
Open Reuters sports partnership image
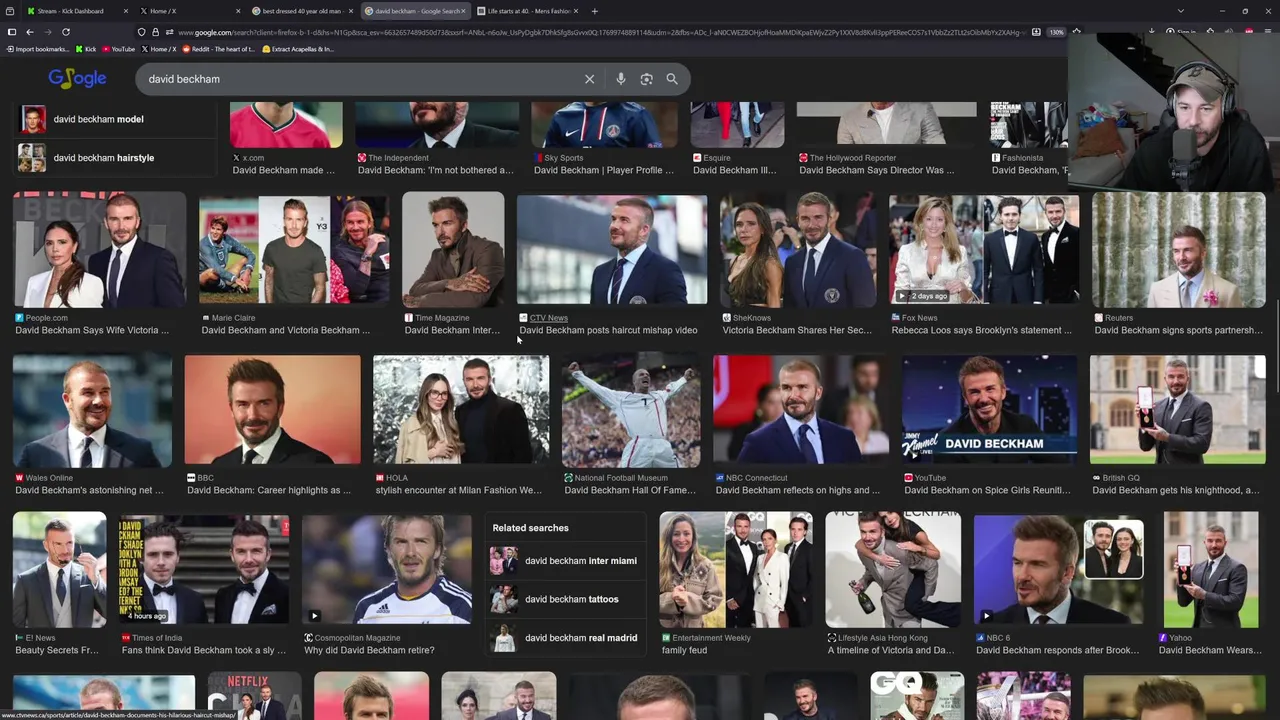(x=1178, y=250)
